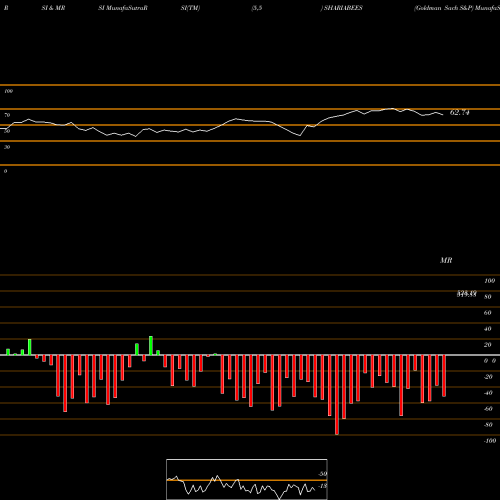This screenshot has height=500, width=500.
Task: Click the RSI axis label 70
Action: tap(7, 115)
